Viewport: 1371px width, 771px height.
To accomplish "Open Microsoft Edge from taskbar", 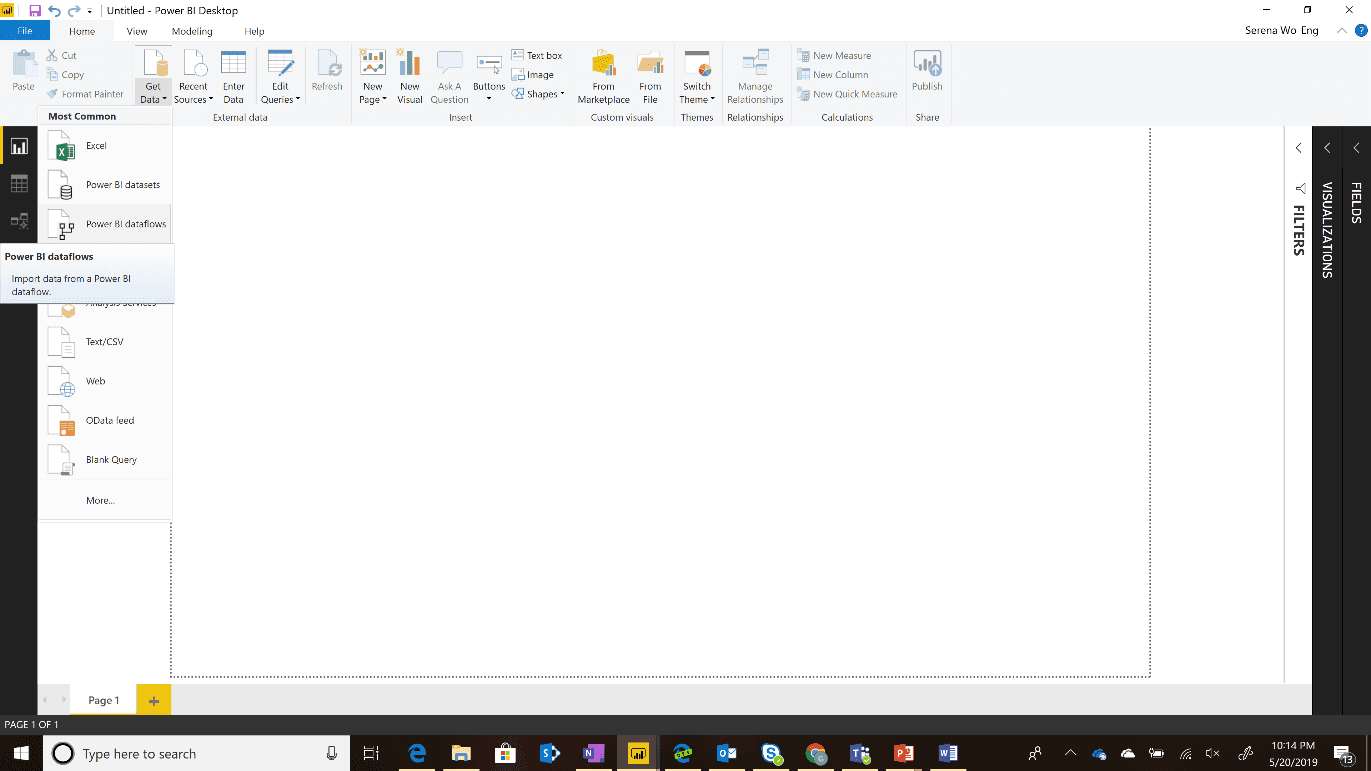I will point(417,753).
